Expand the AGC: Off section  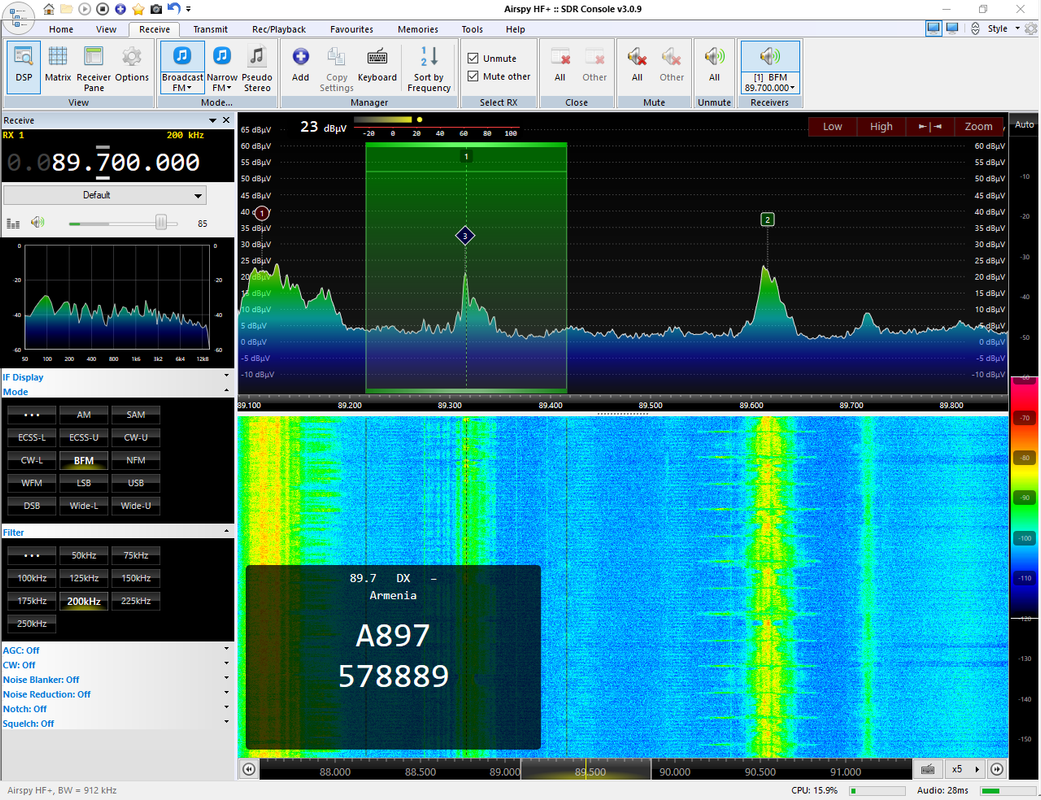(116, 650)
